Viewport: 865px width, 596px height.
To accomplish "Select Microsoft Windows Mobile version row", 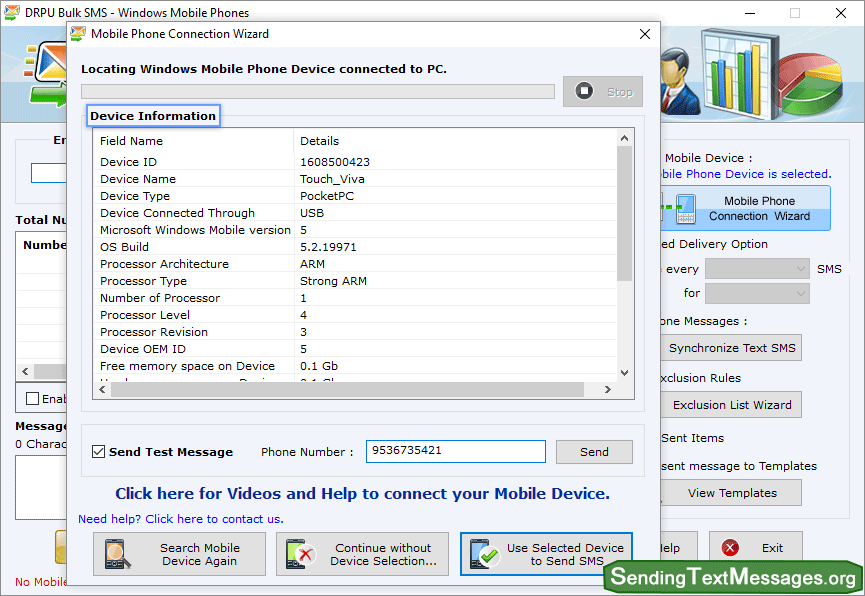I will (355, 230).
